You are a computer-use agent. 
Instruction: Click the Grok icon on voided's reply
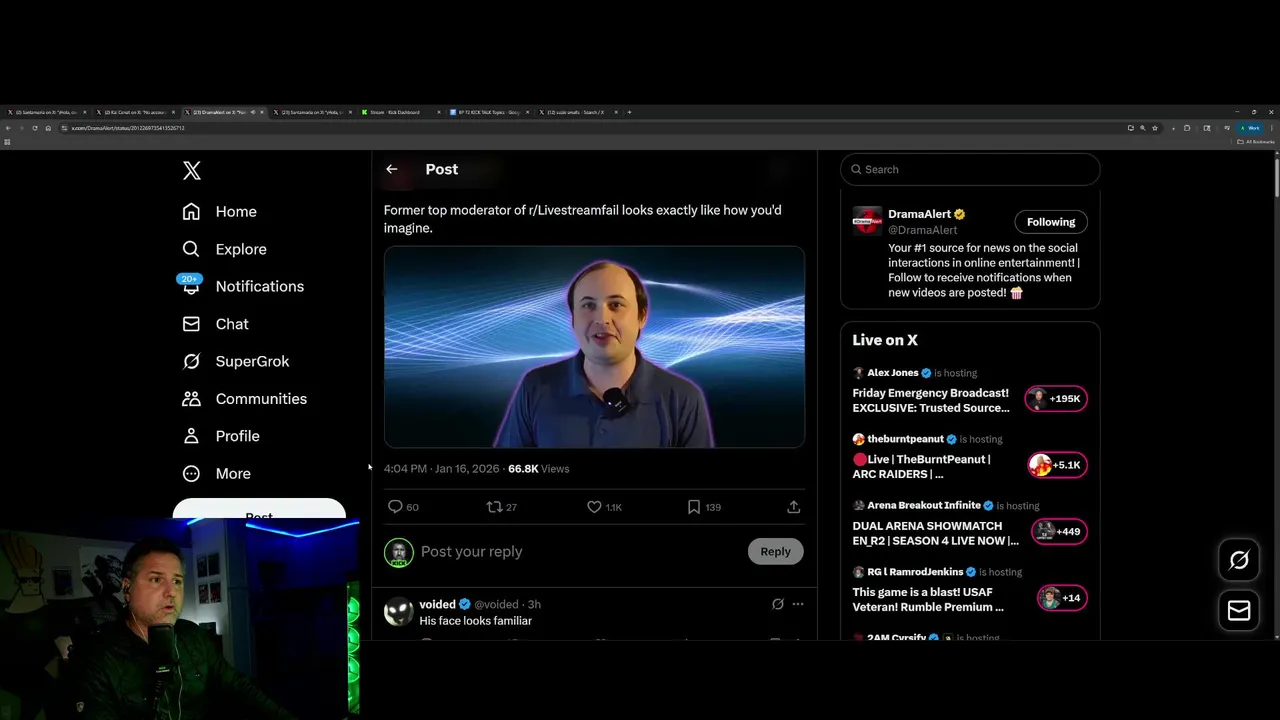pos(777,604)
